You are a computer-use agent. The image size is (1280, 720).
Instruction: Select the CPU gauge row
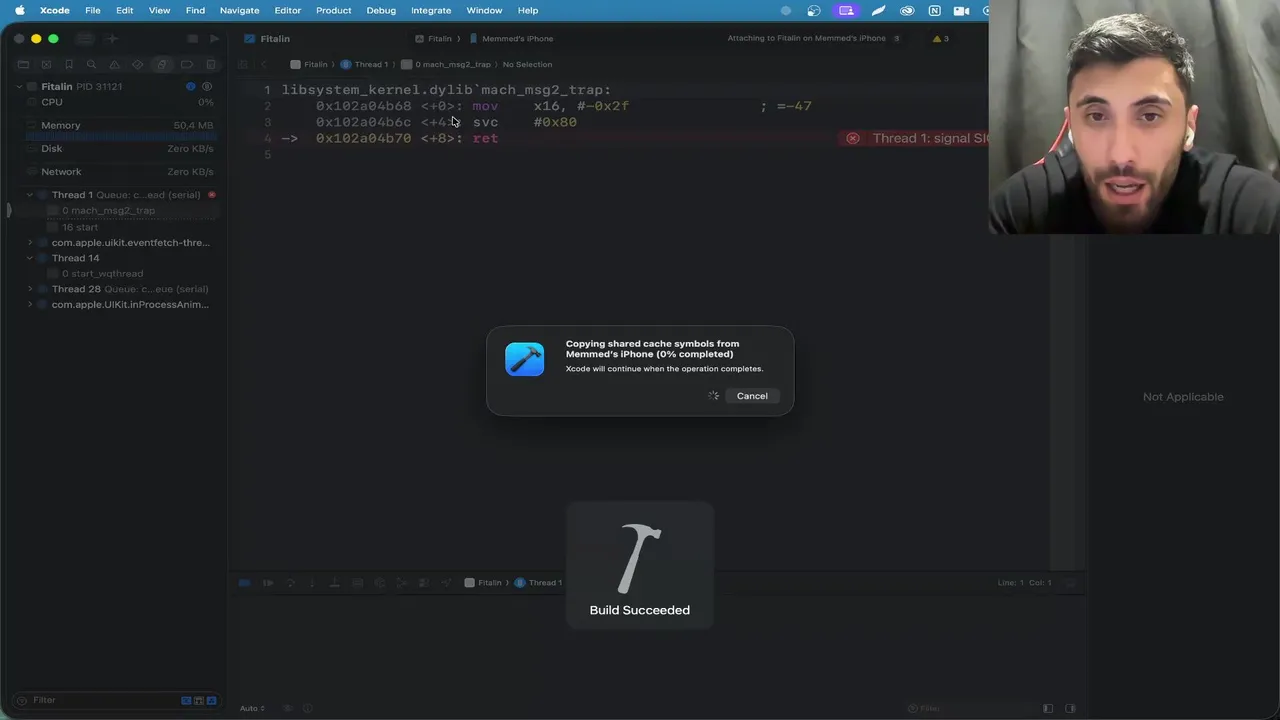[x=118, y=102]
